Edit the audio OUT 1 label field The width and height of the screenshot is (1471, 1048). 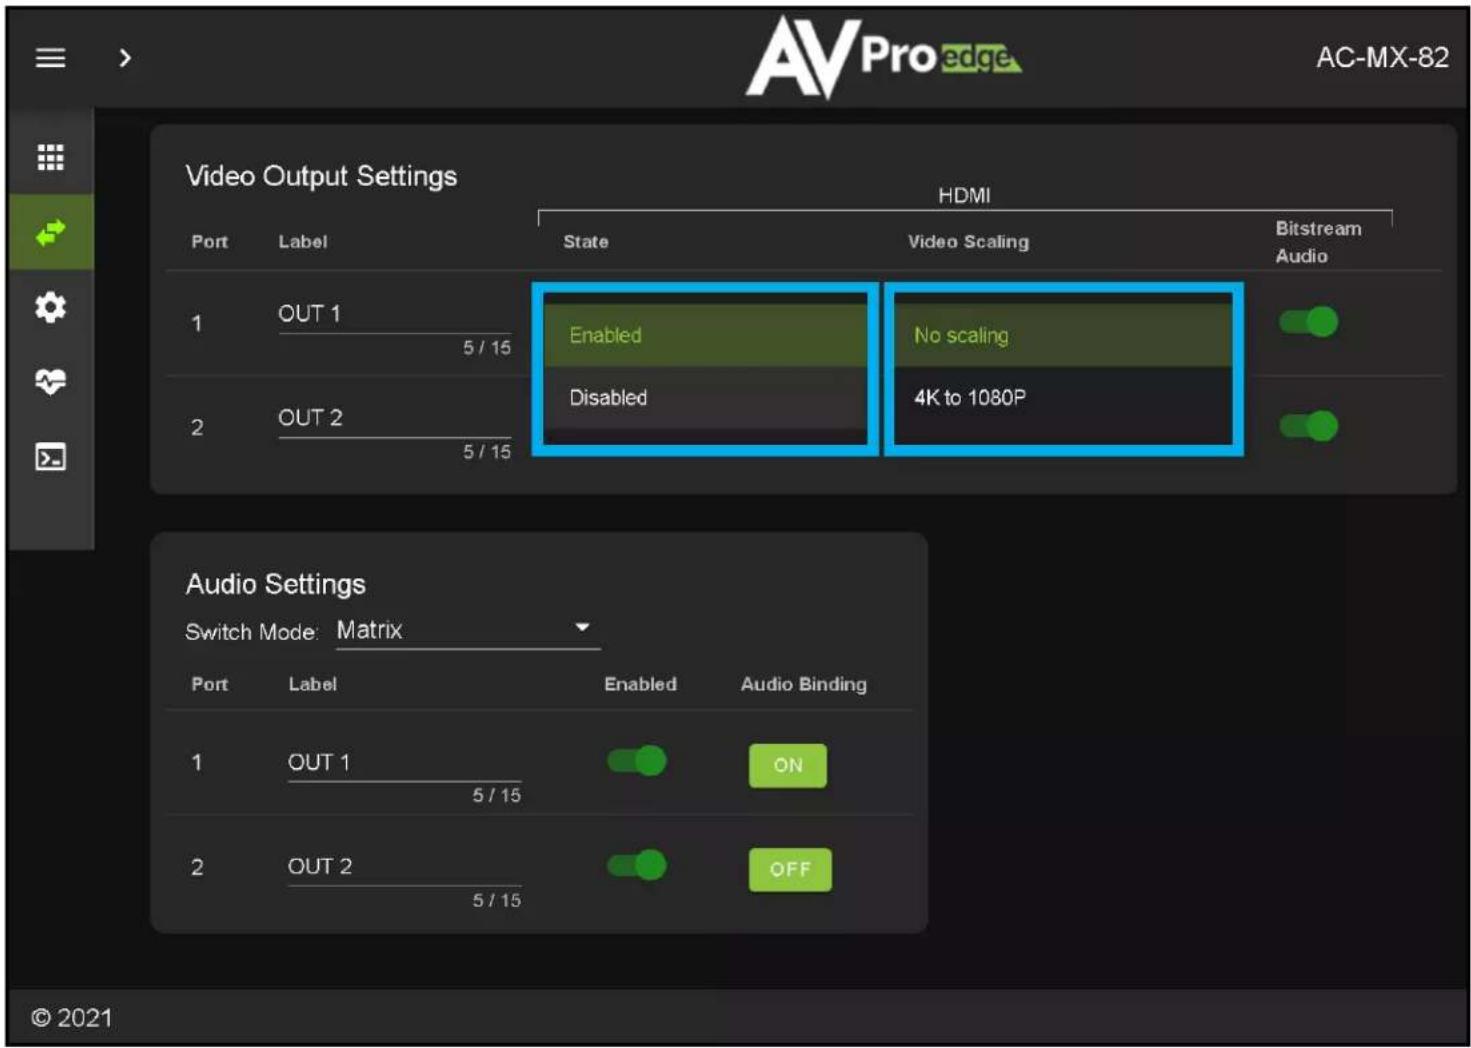(x=404, y=763)
